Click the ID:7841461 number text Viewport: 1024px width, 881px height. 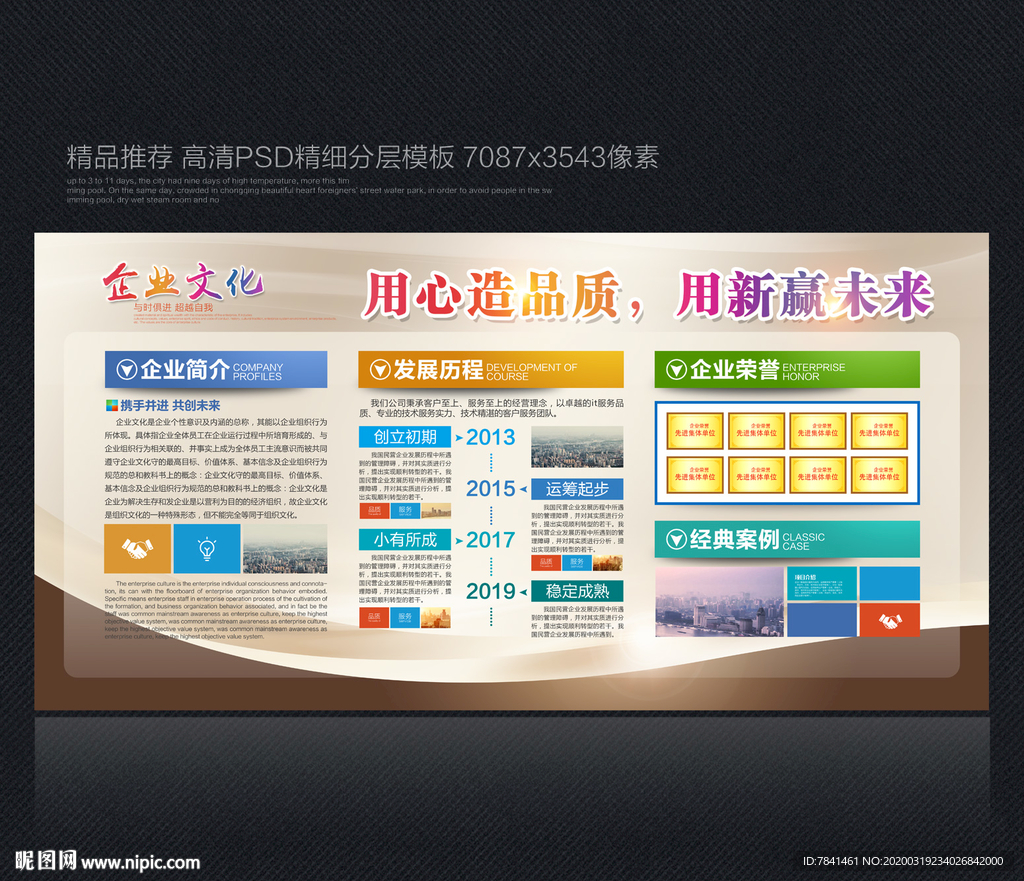831,861
